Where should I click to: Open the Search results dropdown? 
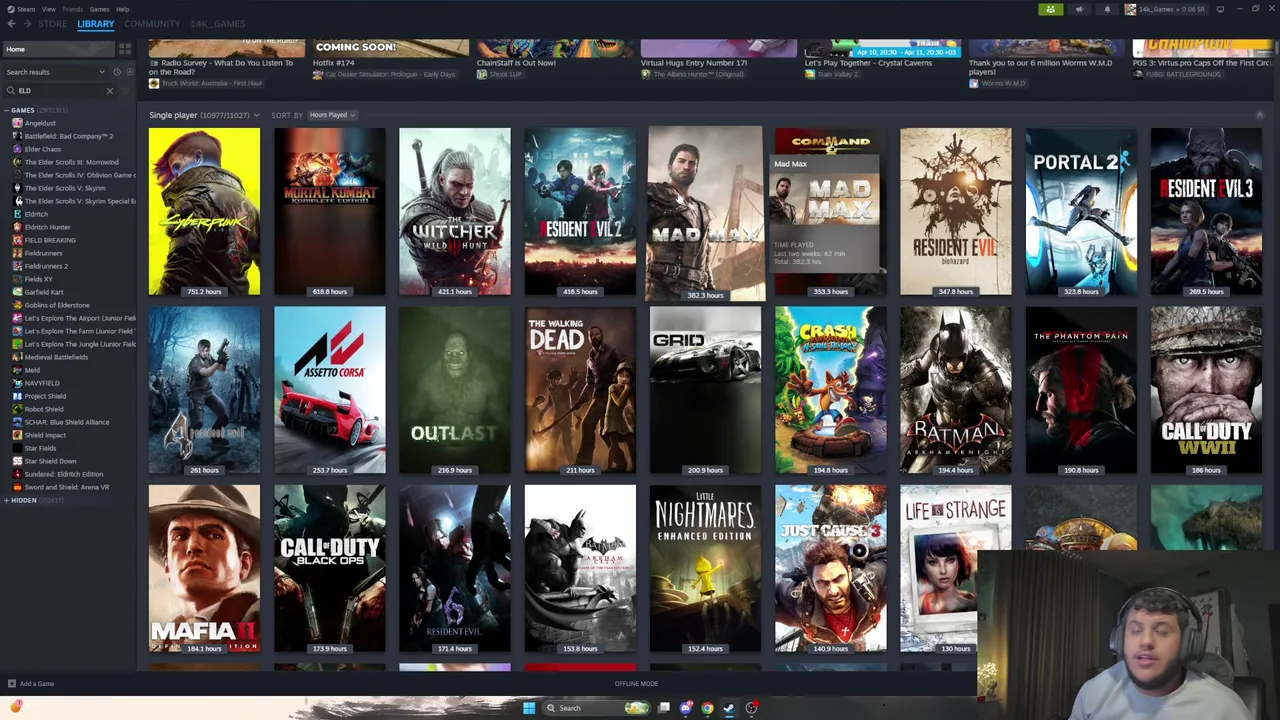54,72
